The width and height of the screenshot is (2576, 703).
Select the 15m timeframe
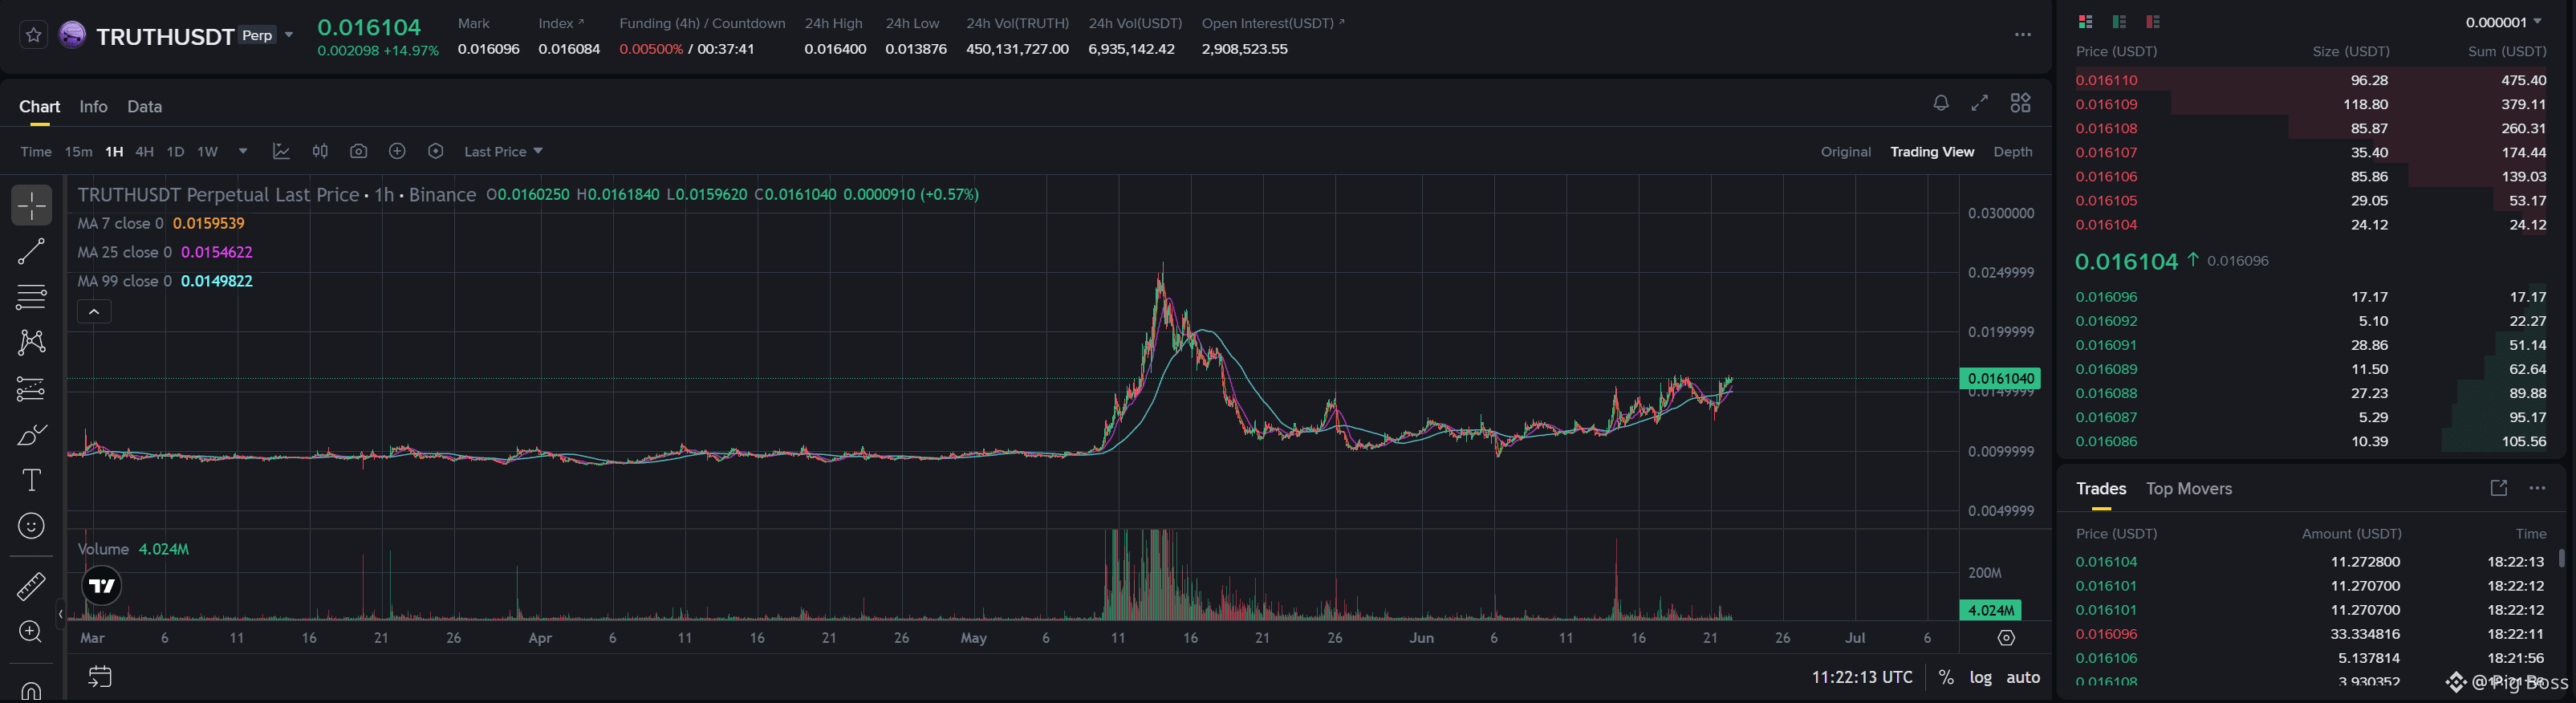coord(78,152)
